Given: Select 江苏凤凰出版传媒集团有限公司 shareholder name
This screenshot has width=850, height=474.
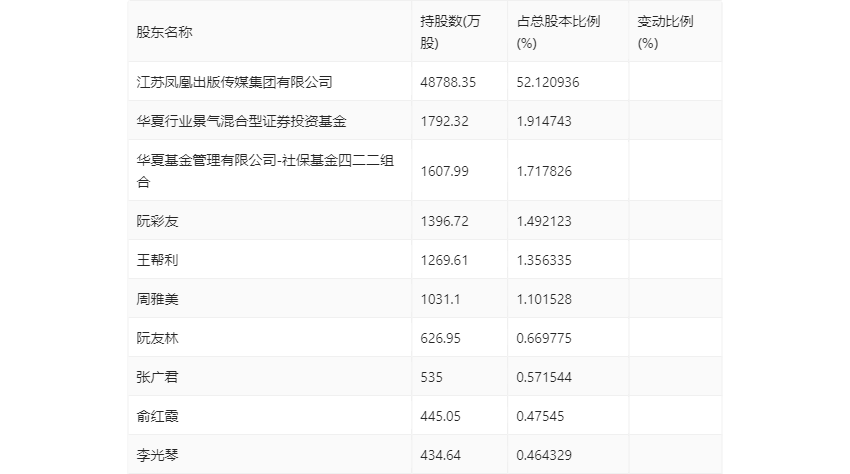Looking at the screenshot, I should pos(234,82).
